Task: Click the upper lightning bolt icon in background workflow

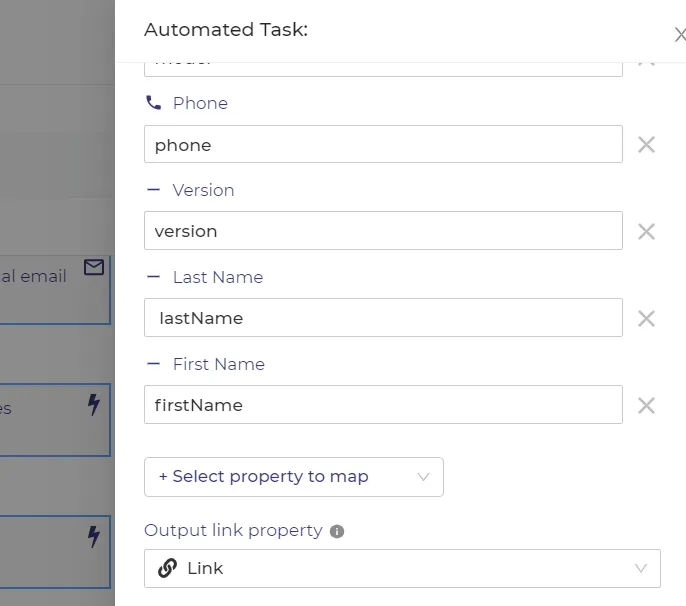Action: coord(94,404)
